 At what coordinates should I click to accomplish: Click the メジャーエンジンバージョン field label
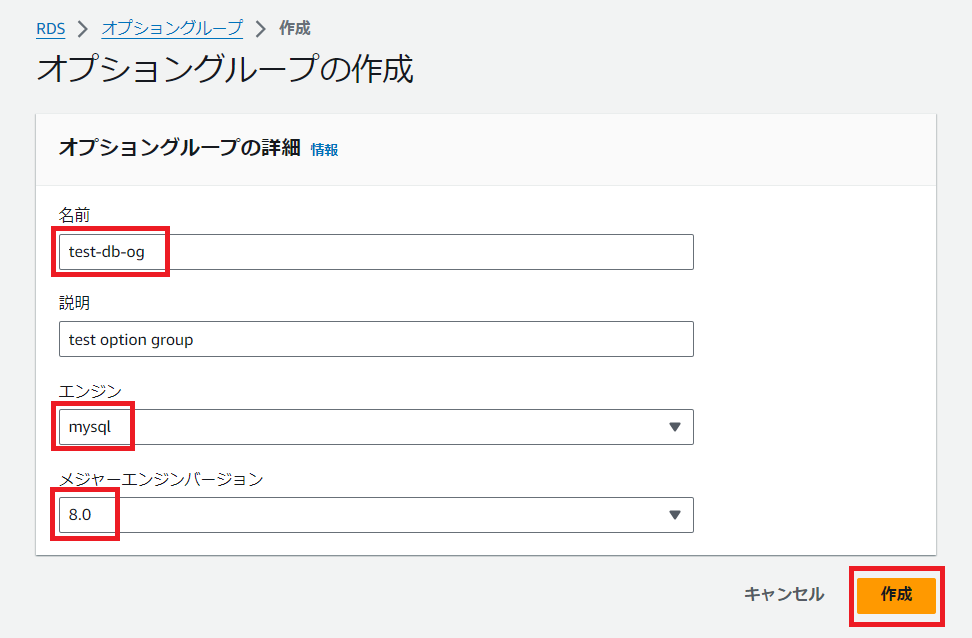(160, 479)
